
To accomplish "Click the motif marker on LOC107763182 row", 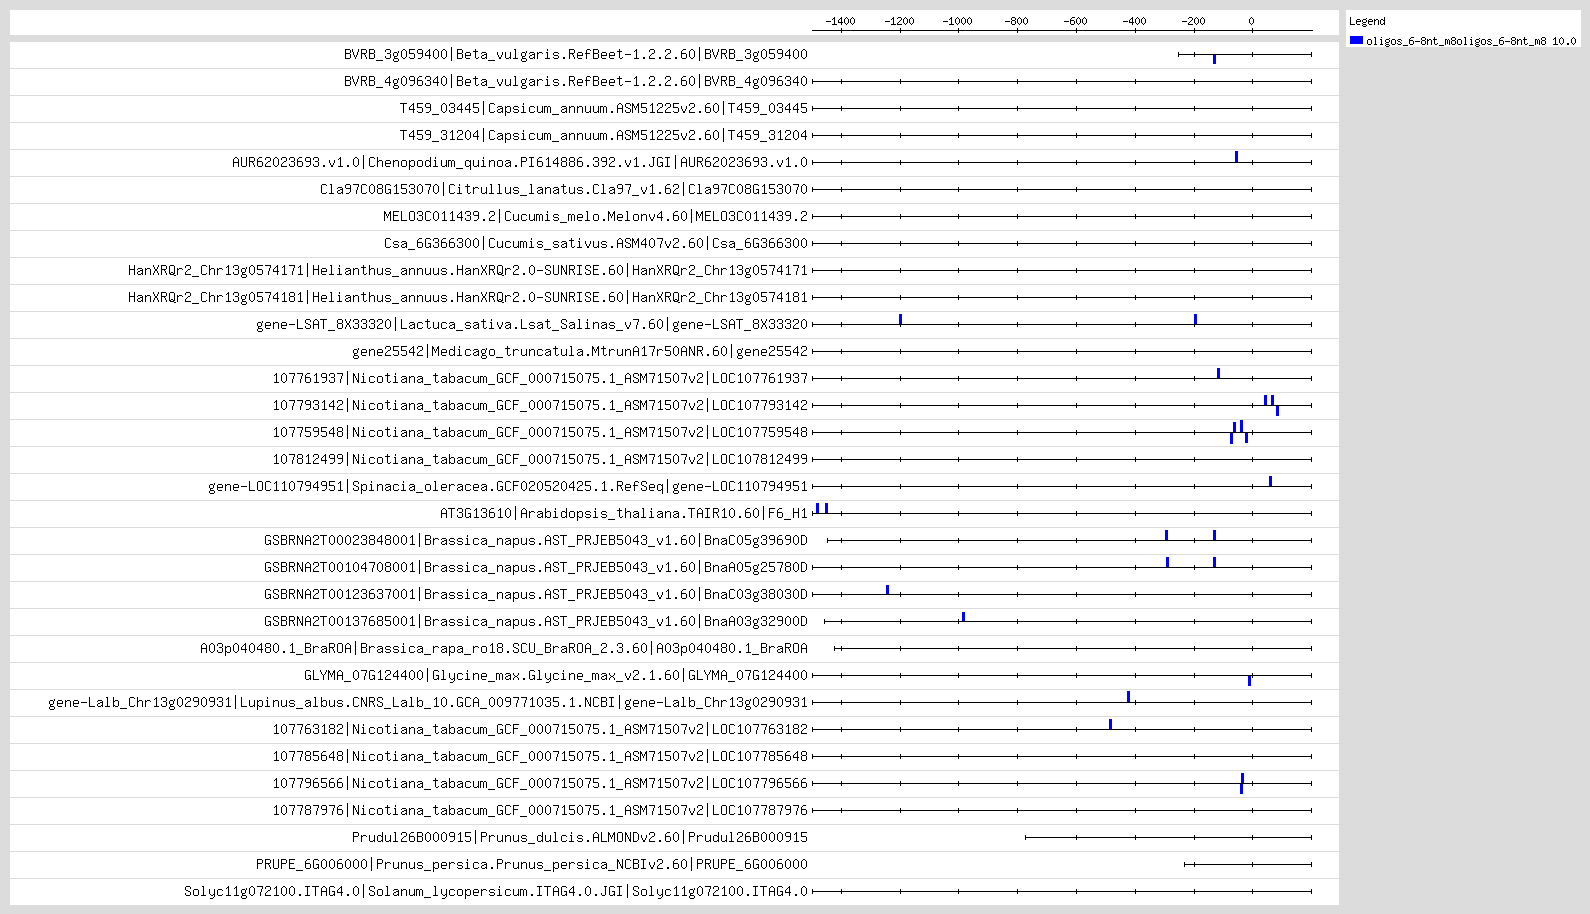I will [x=1110, y=724].
